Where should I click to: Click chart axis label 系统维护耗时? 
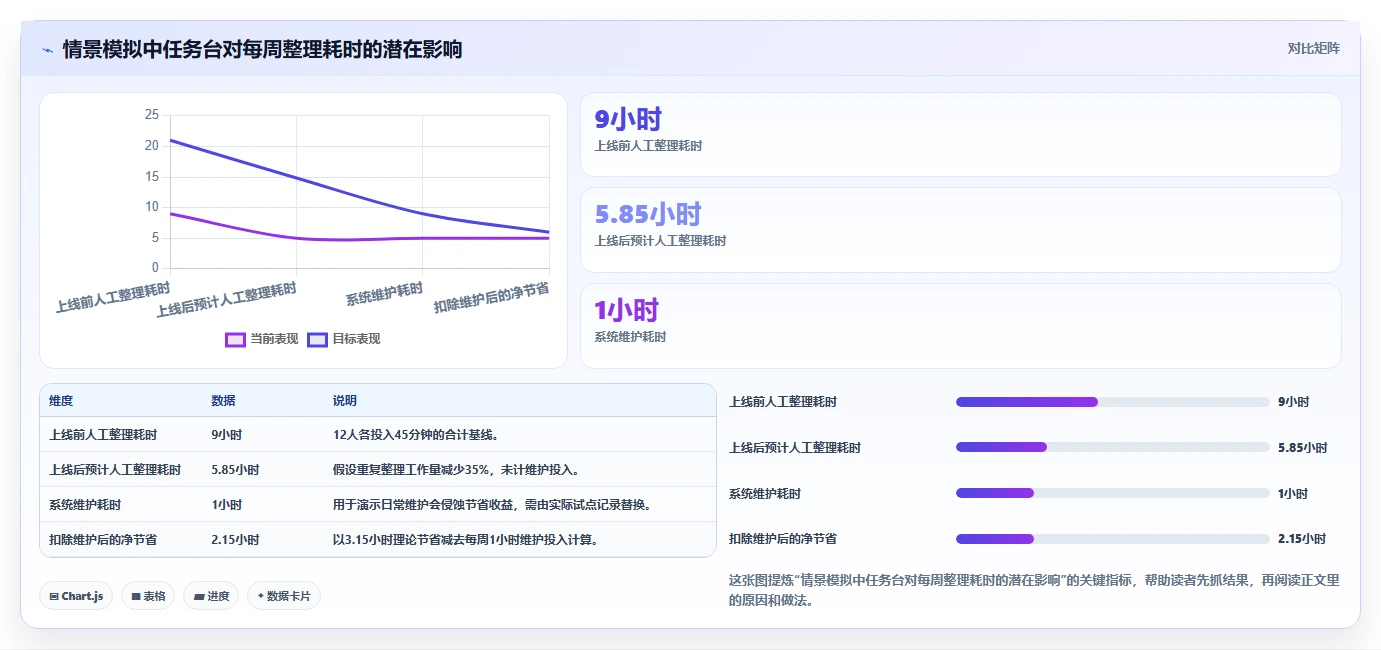[385, 295]
